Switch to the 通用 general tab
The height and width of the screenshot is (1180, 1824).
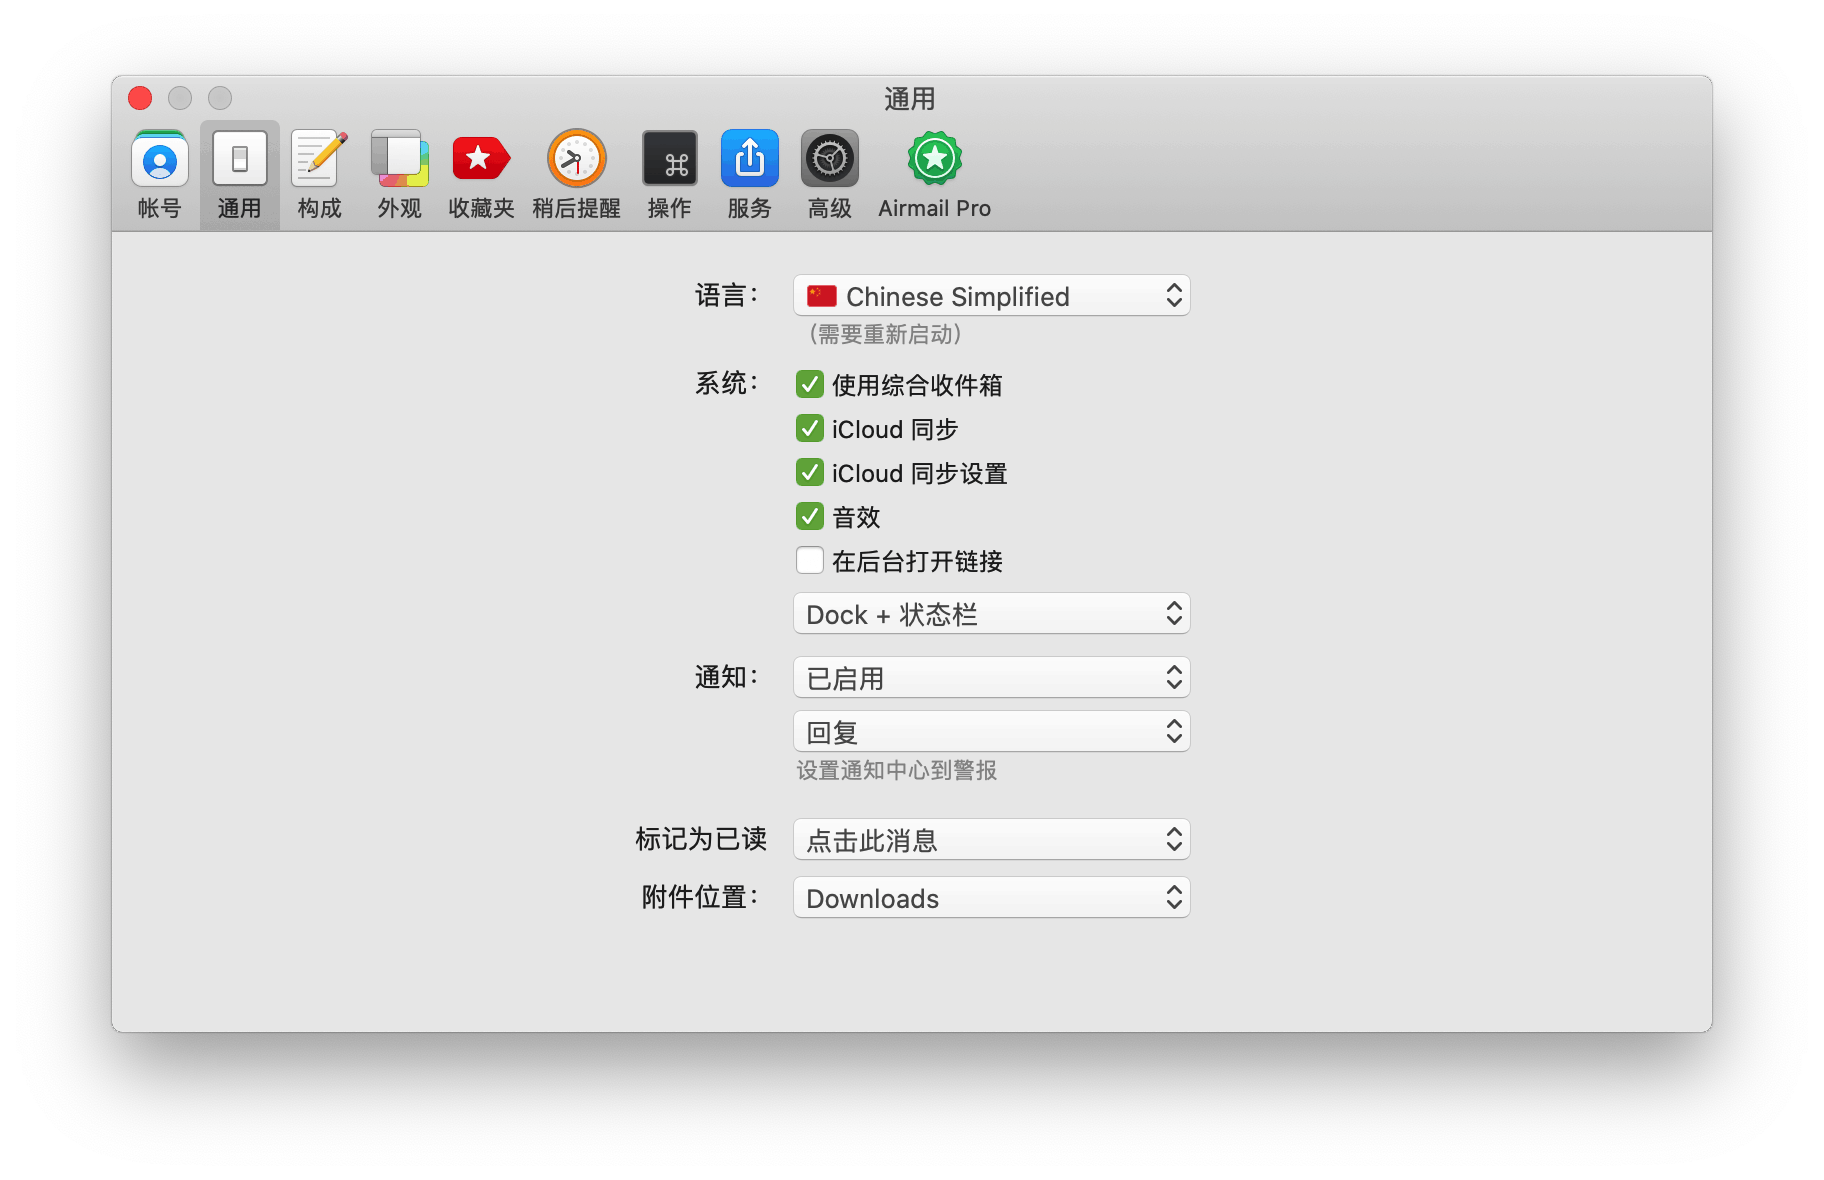tap(239, 172)
